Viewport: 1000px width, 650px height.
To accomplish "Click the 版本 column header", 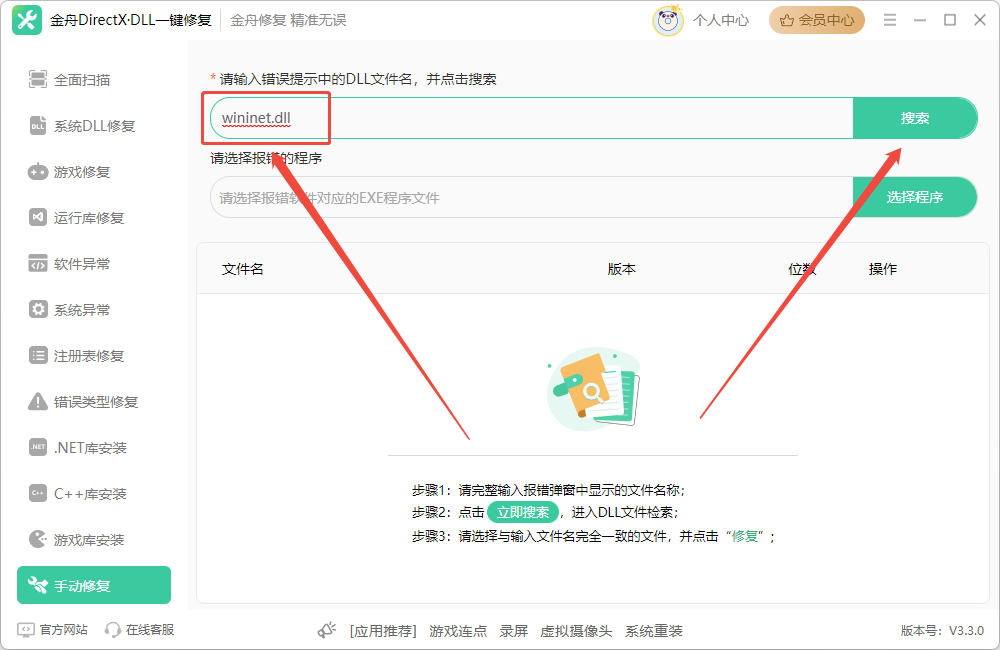I will tap(622, 269).
